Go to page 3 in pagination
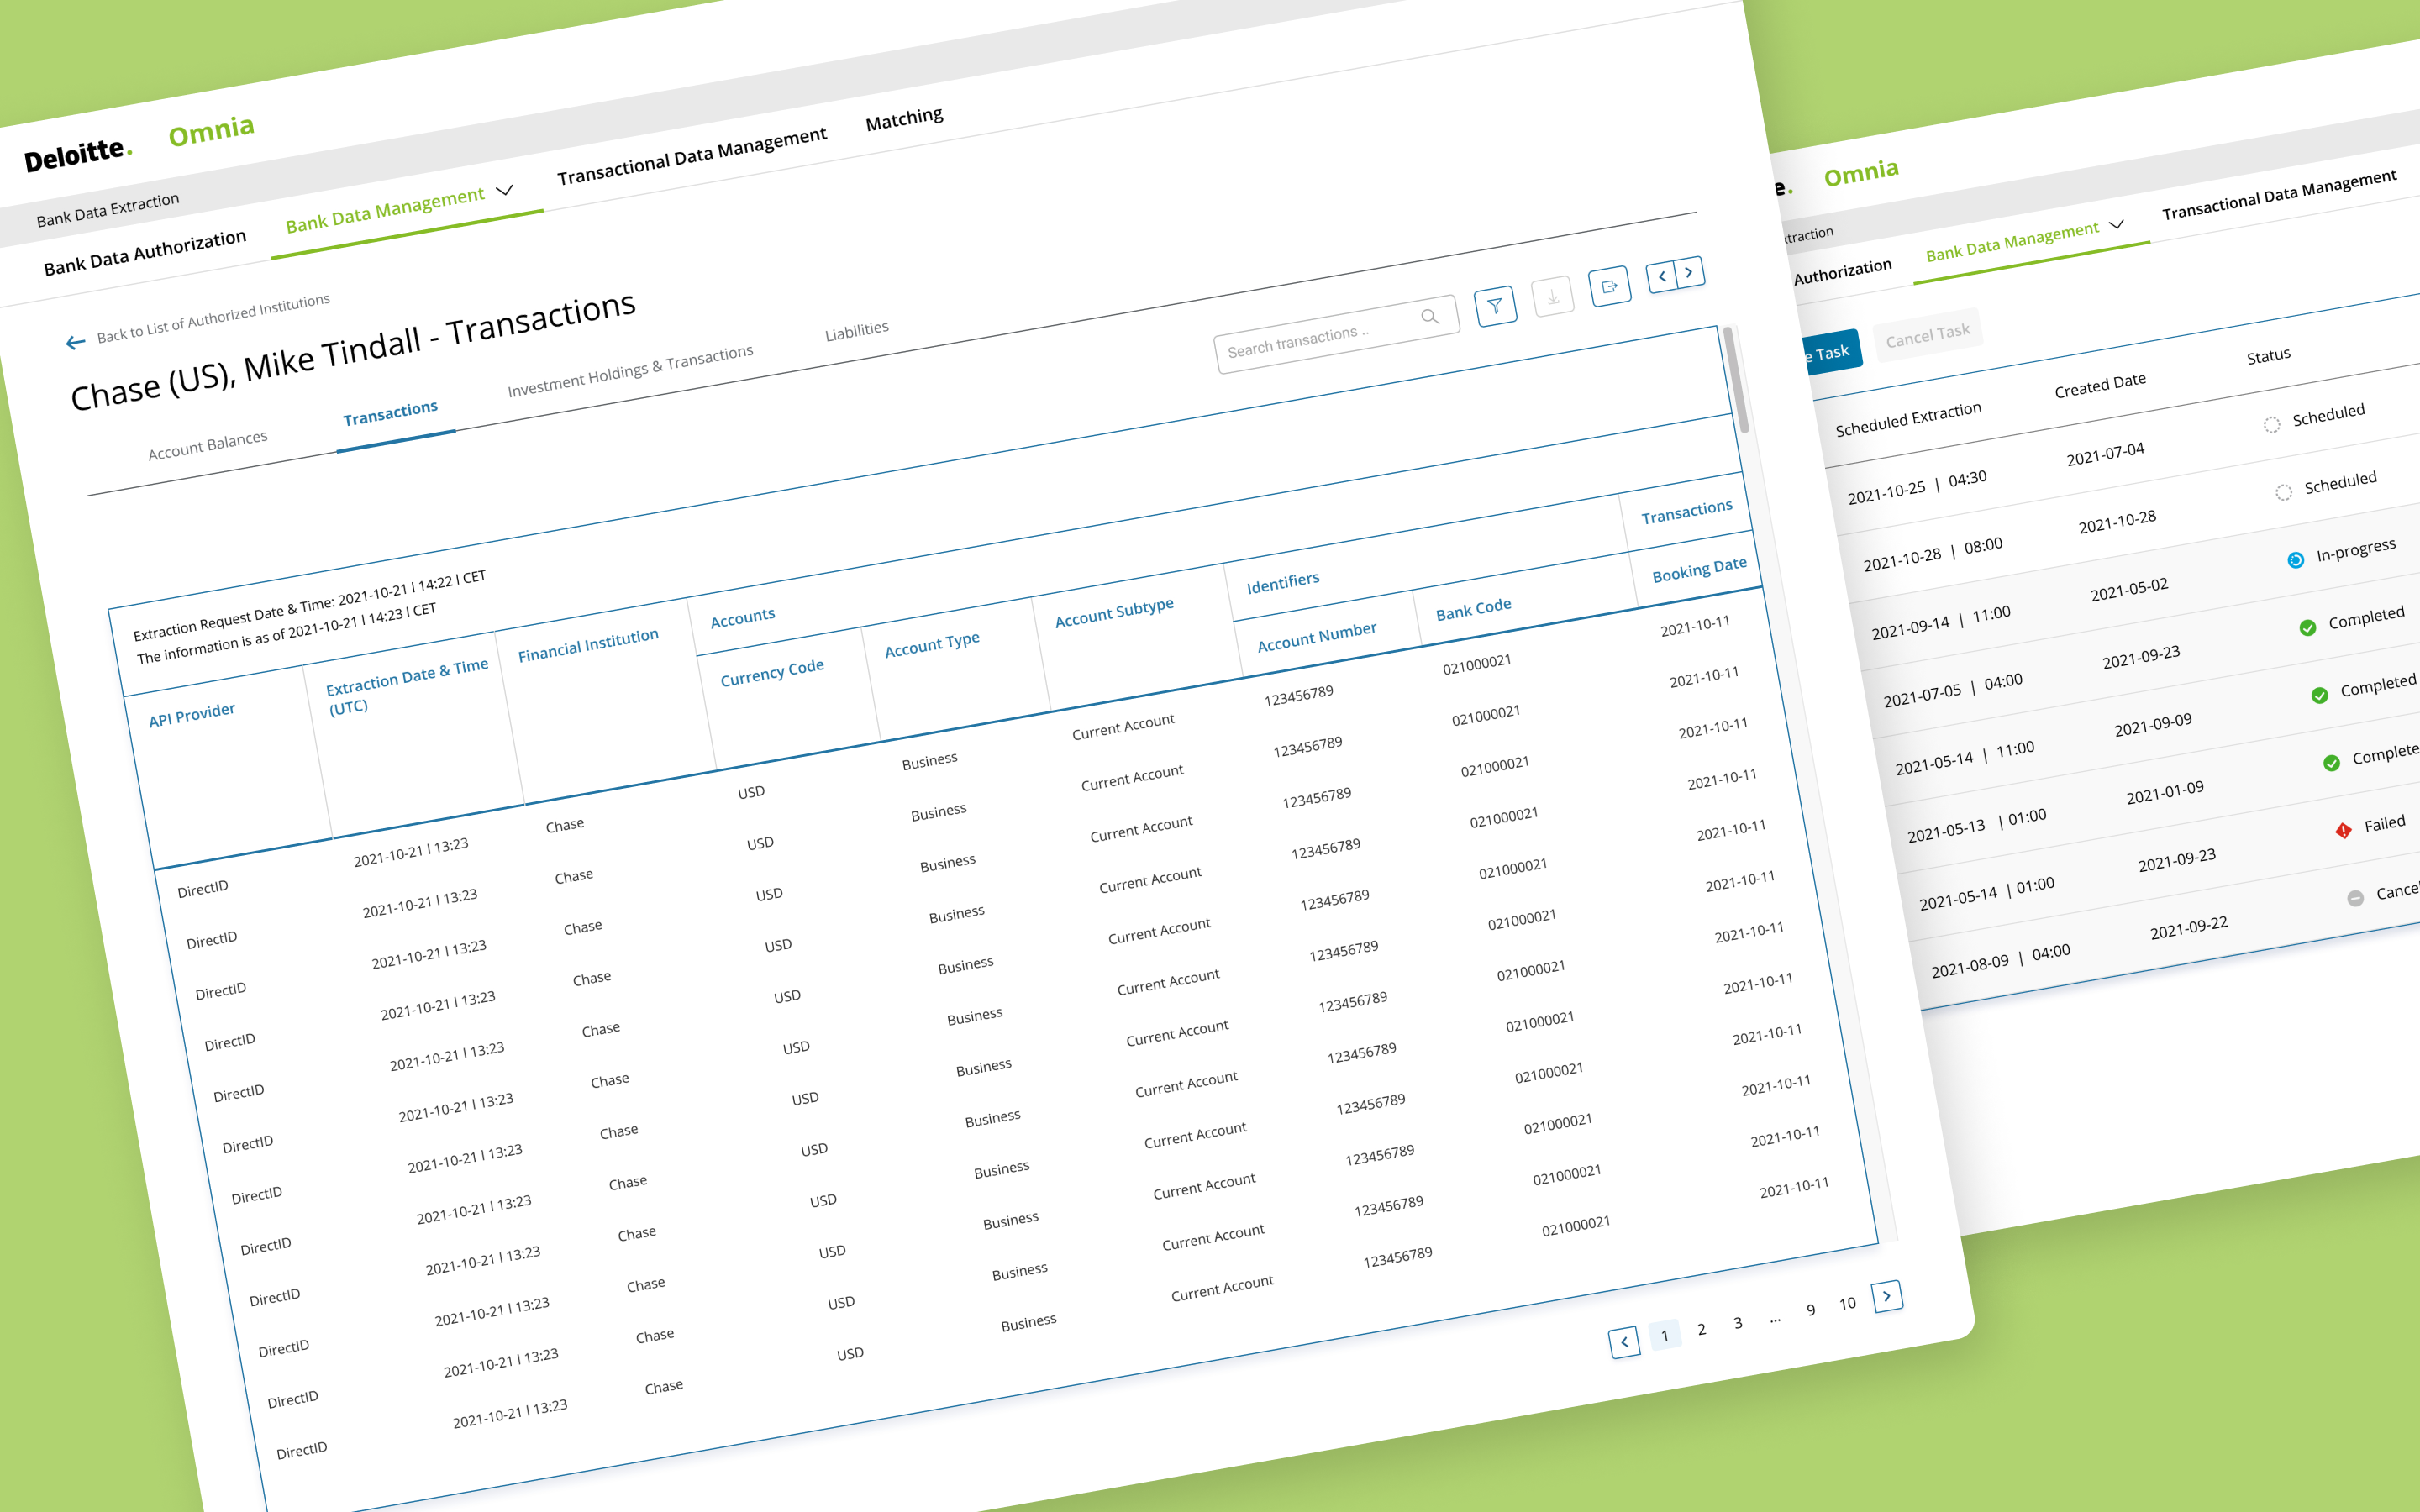 tap(1738, 1323)
